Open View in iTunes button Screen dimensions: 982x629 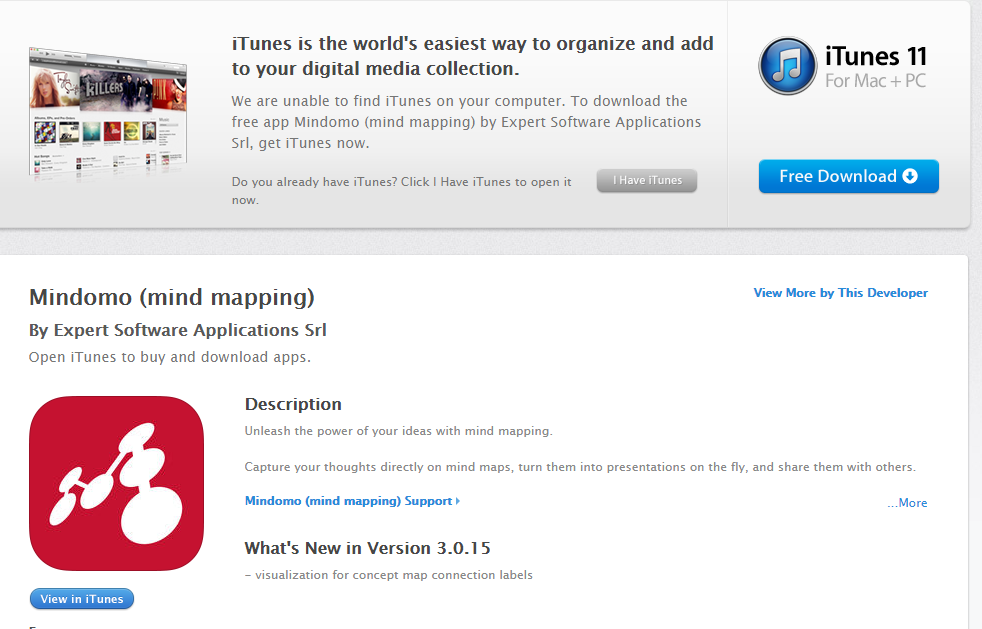tap(82, 599)
